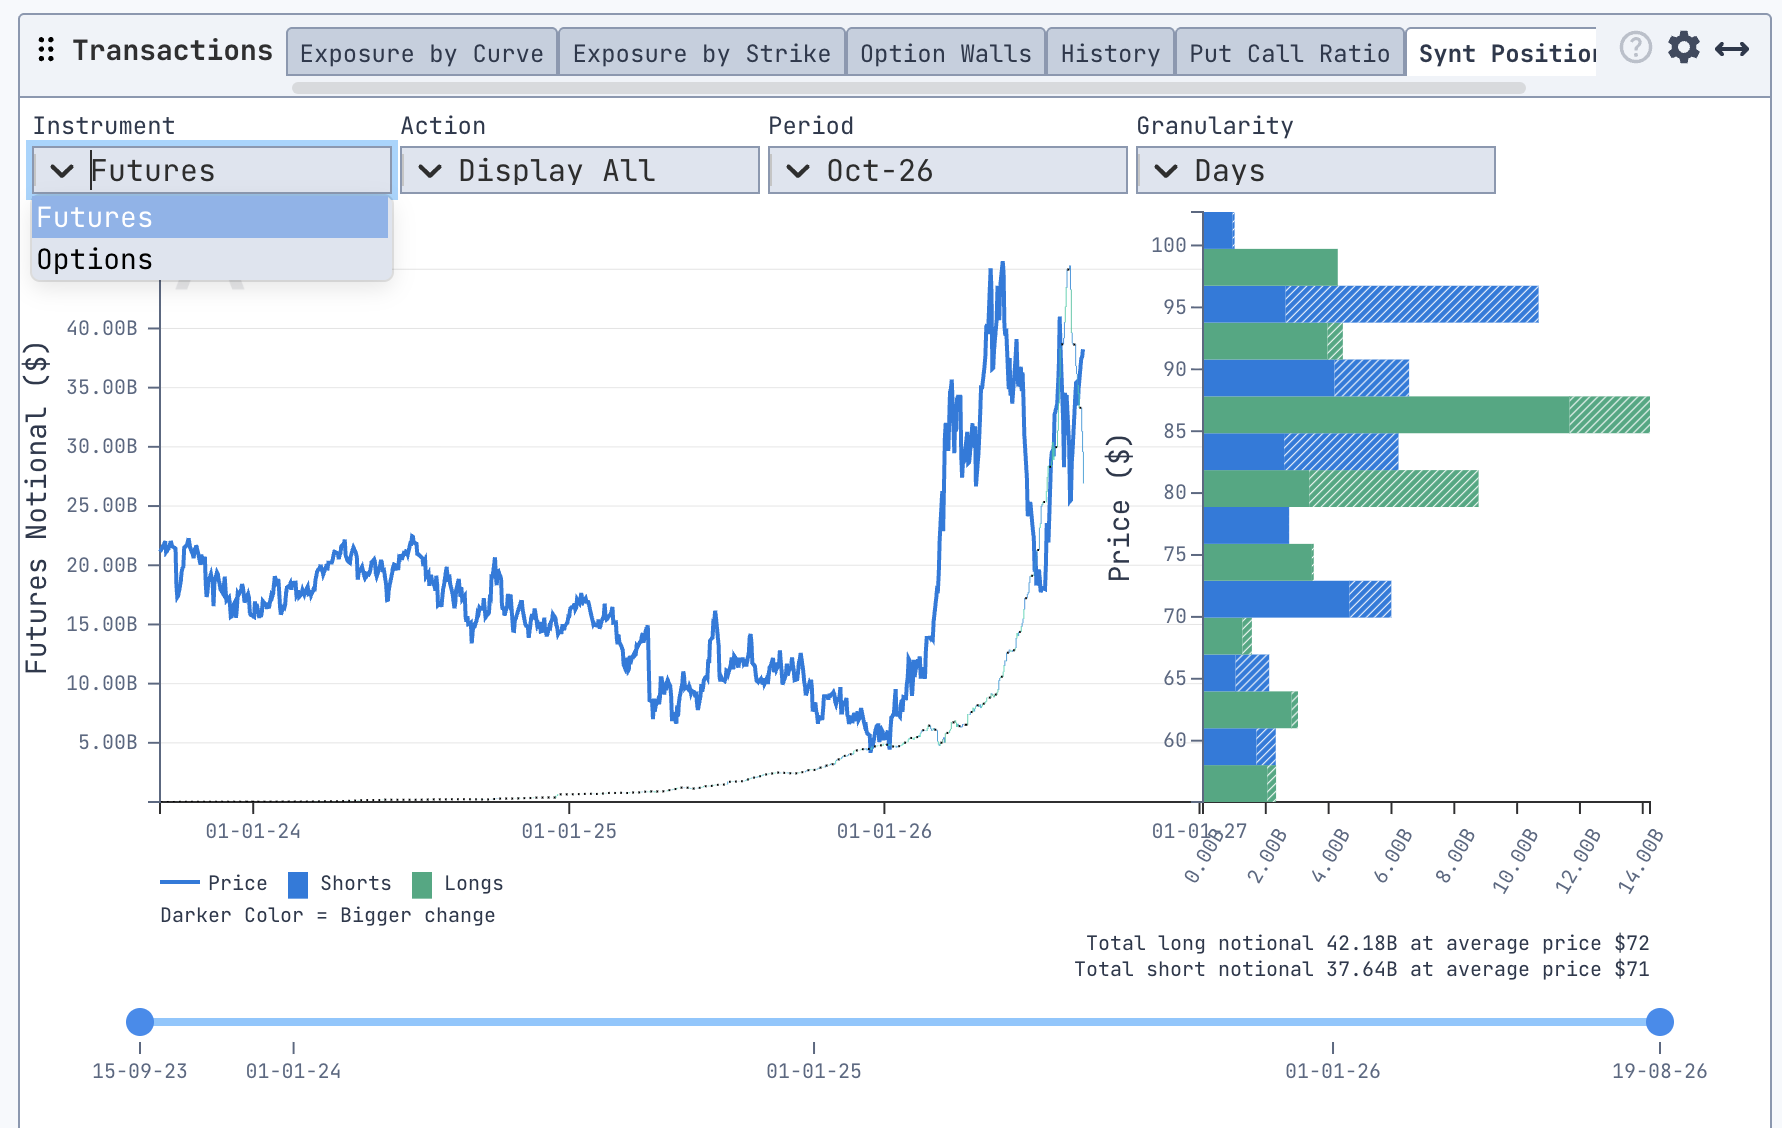
Task: Open the Action Display All dropdown
Action: [x=580, y=170]
